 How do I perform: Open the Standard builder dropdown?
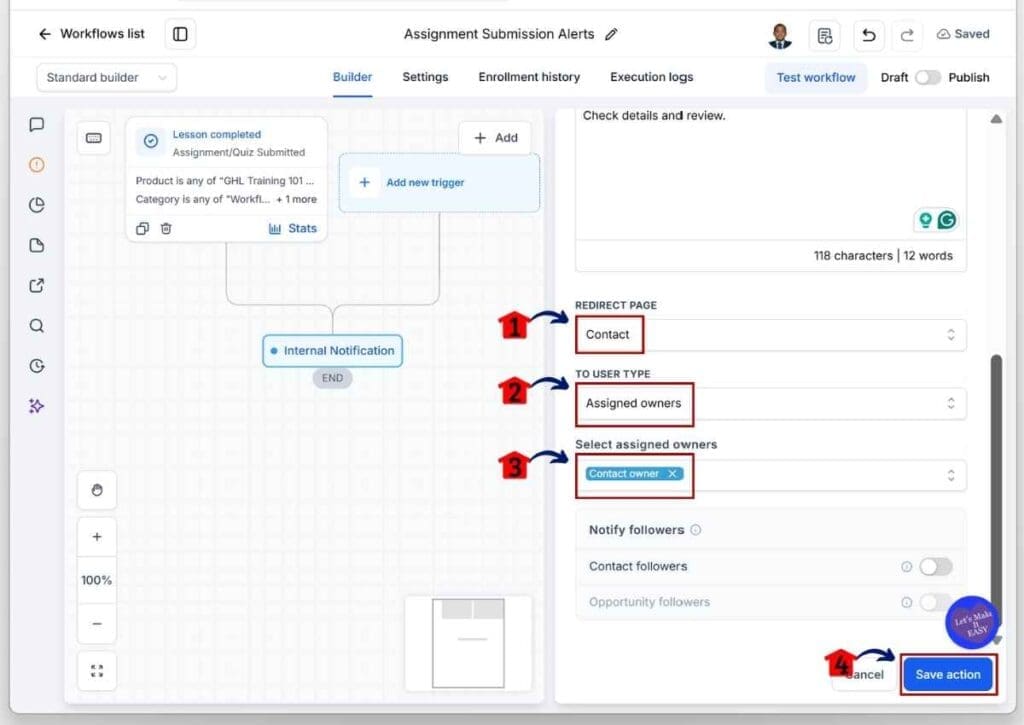(106, 78)
